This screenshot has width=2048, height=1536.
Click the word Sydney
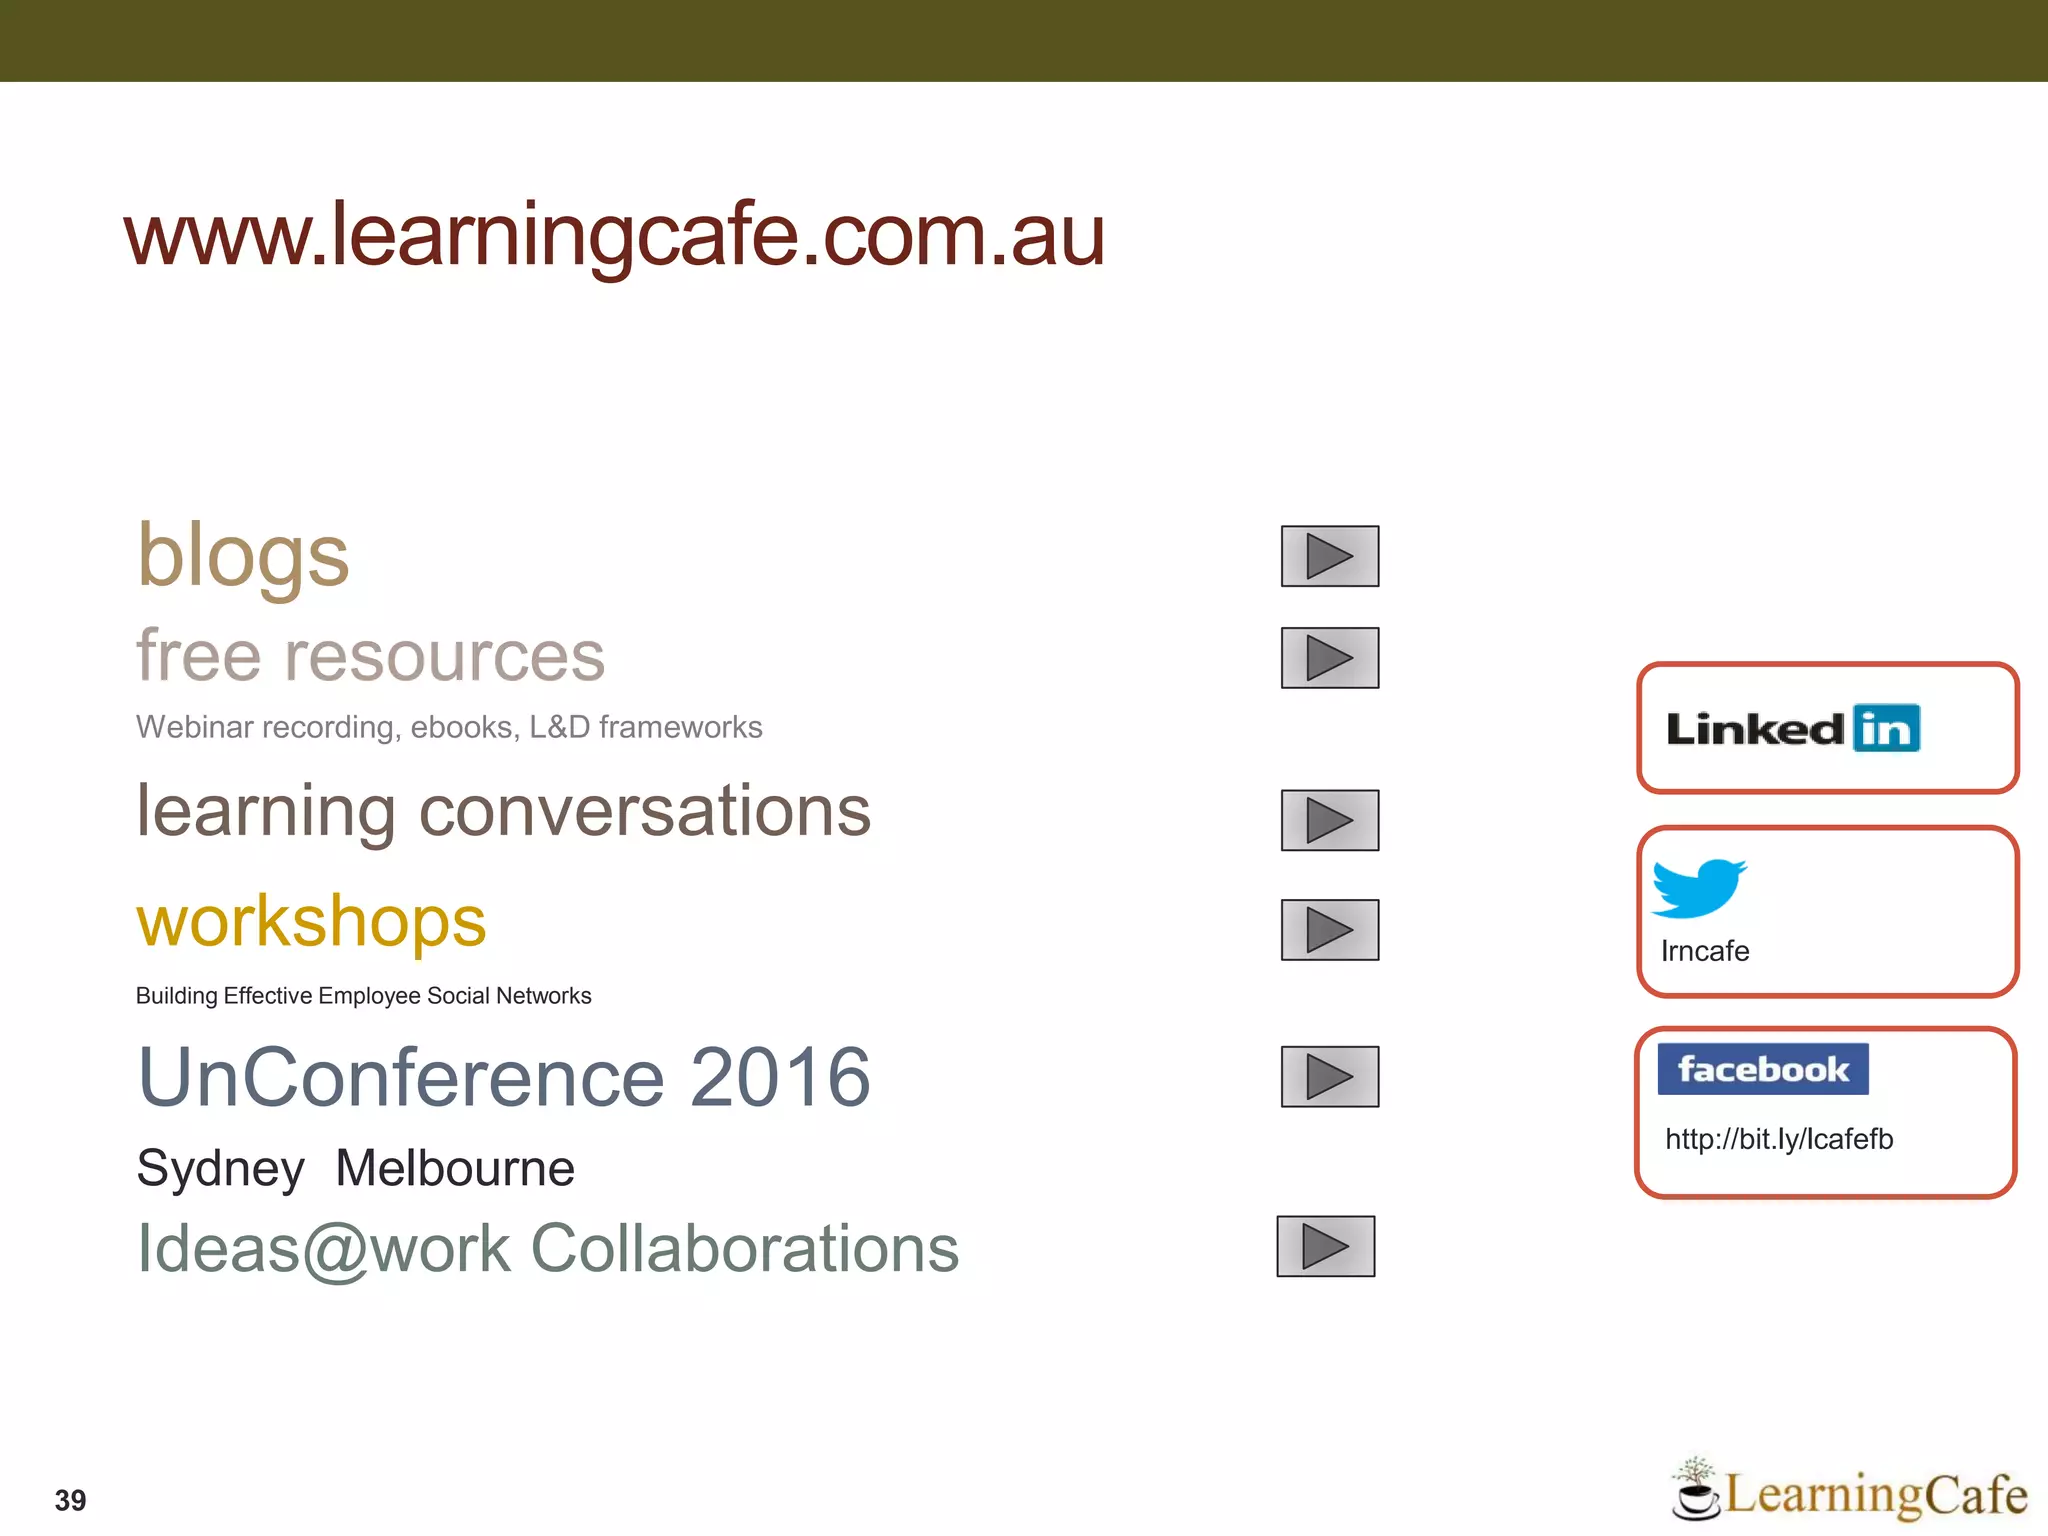click(220, 1170)
